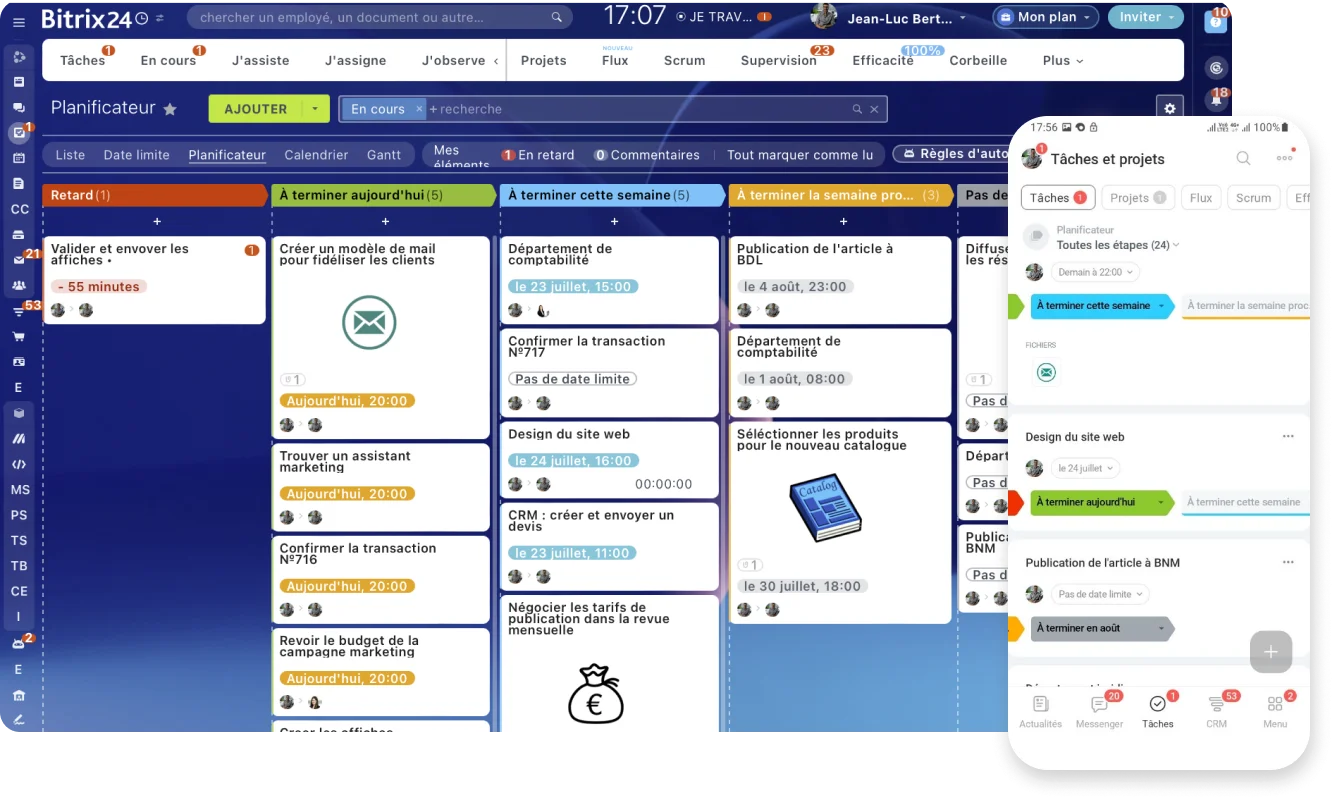Click 'Tout marquer comme lu'
Screen dimensions: 1340x800
coord(800,155)
